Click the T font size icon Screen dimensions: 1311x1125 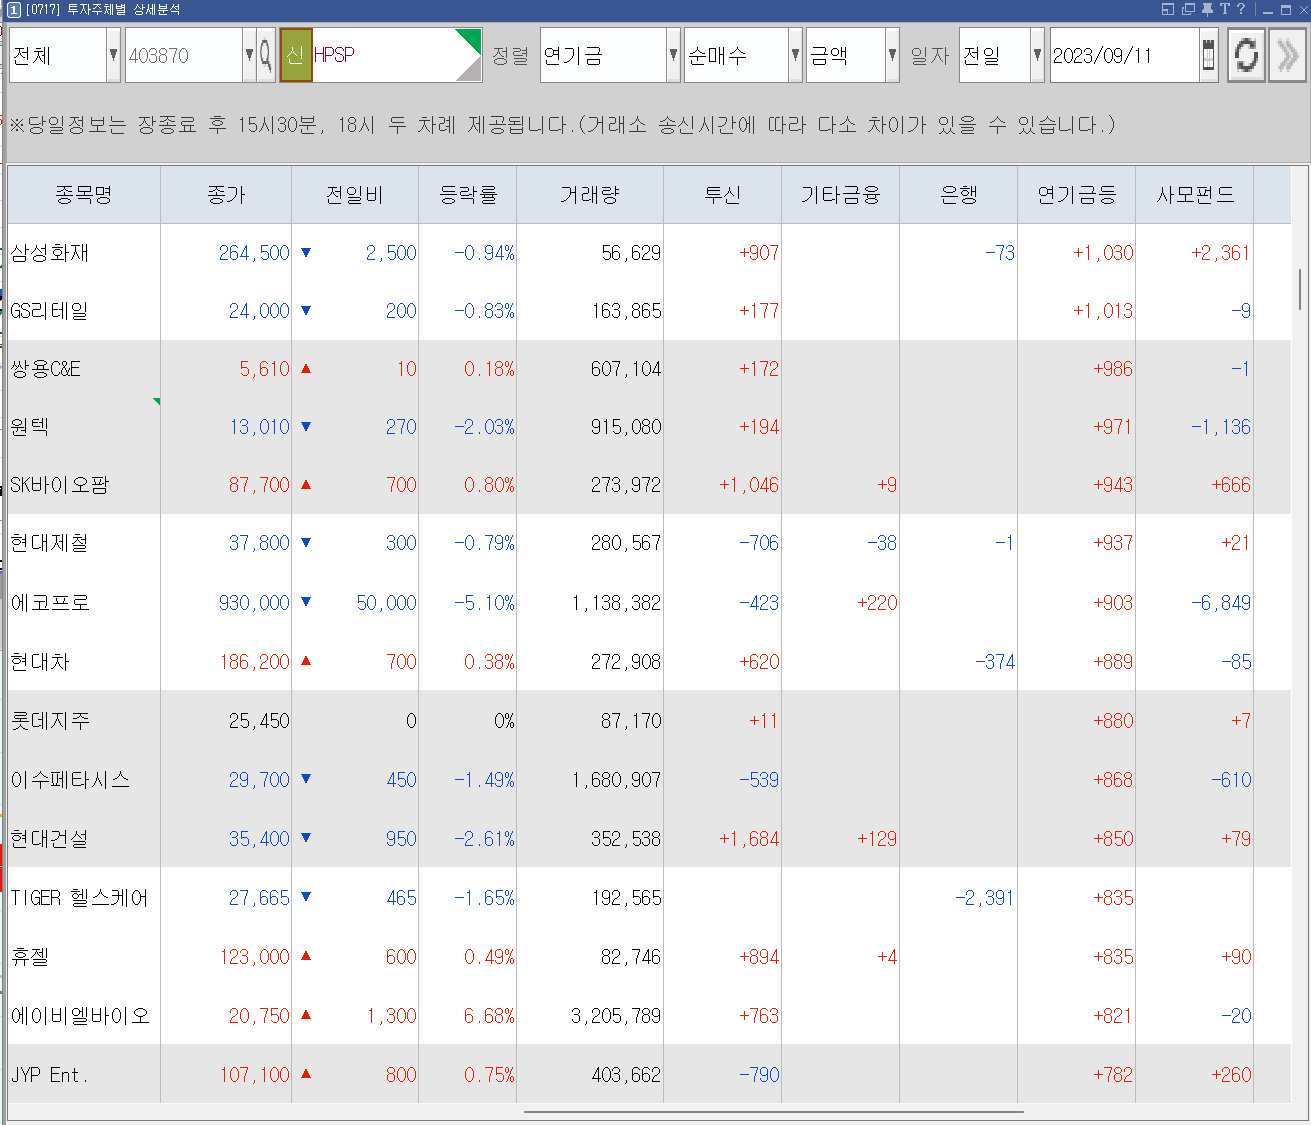tap(1224, 9)
